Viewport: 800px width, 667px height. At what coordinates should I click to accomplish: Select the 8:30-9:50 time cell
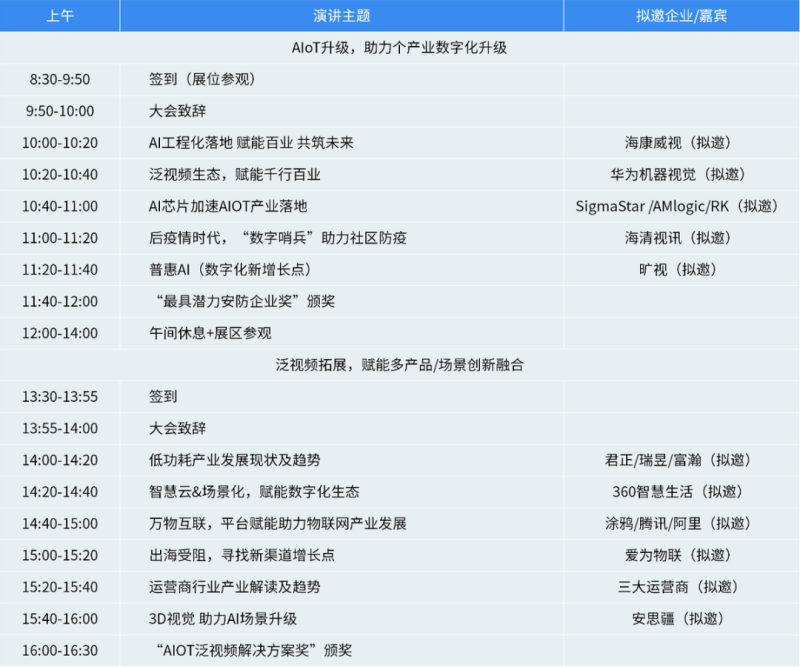point(59,79)
